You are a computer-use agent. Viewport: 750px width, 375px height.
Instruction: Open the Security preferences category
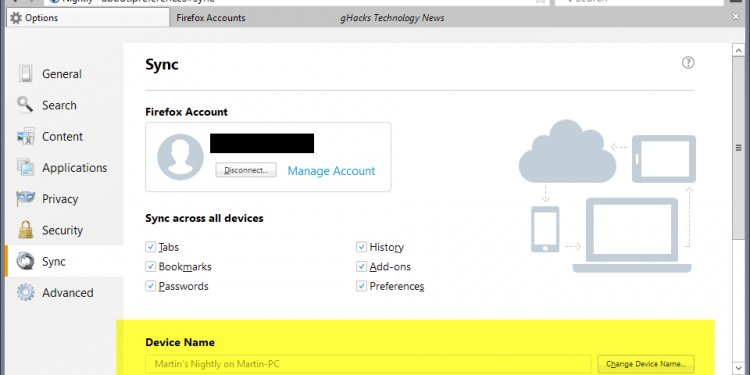coord(64,231)
